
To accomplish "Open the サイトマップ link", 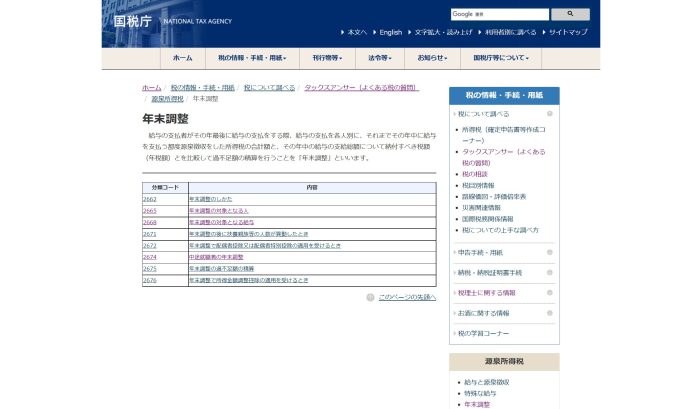I will coord(568,32).
